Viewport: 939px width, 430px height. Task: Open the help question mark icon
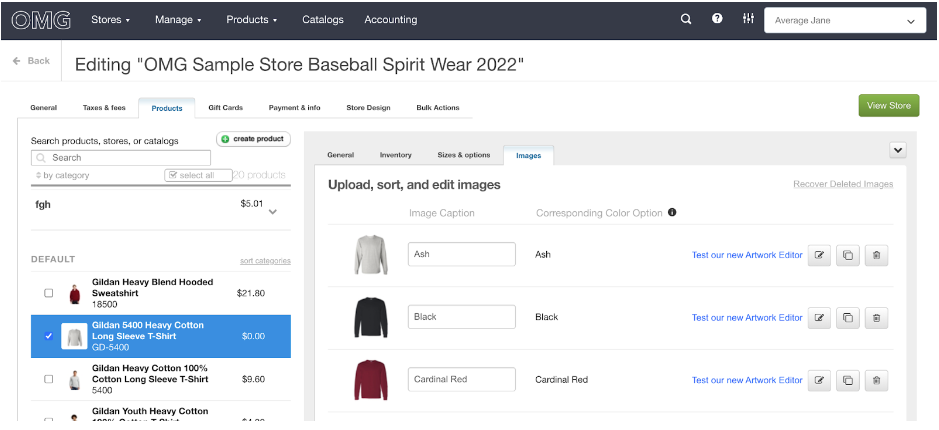point(717,19)
